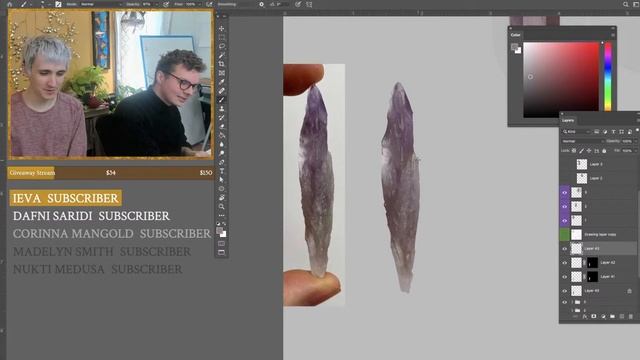The width and height of the screenshot is (640, 360).
Task: Hide the Layer 43 eye icon
Action: click(565, 249)
